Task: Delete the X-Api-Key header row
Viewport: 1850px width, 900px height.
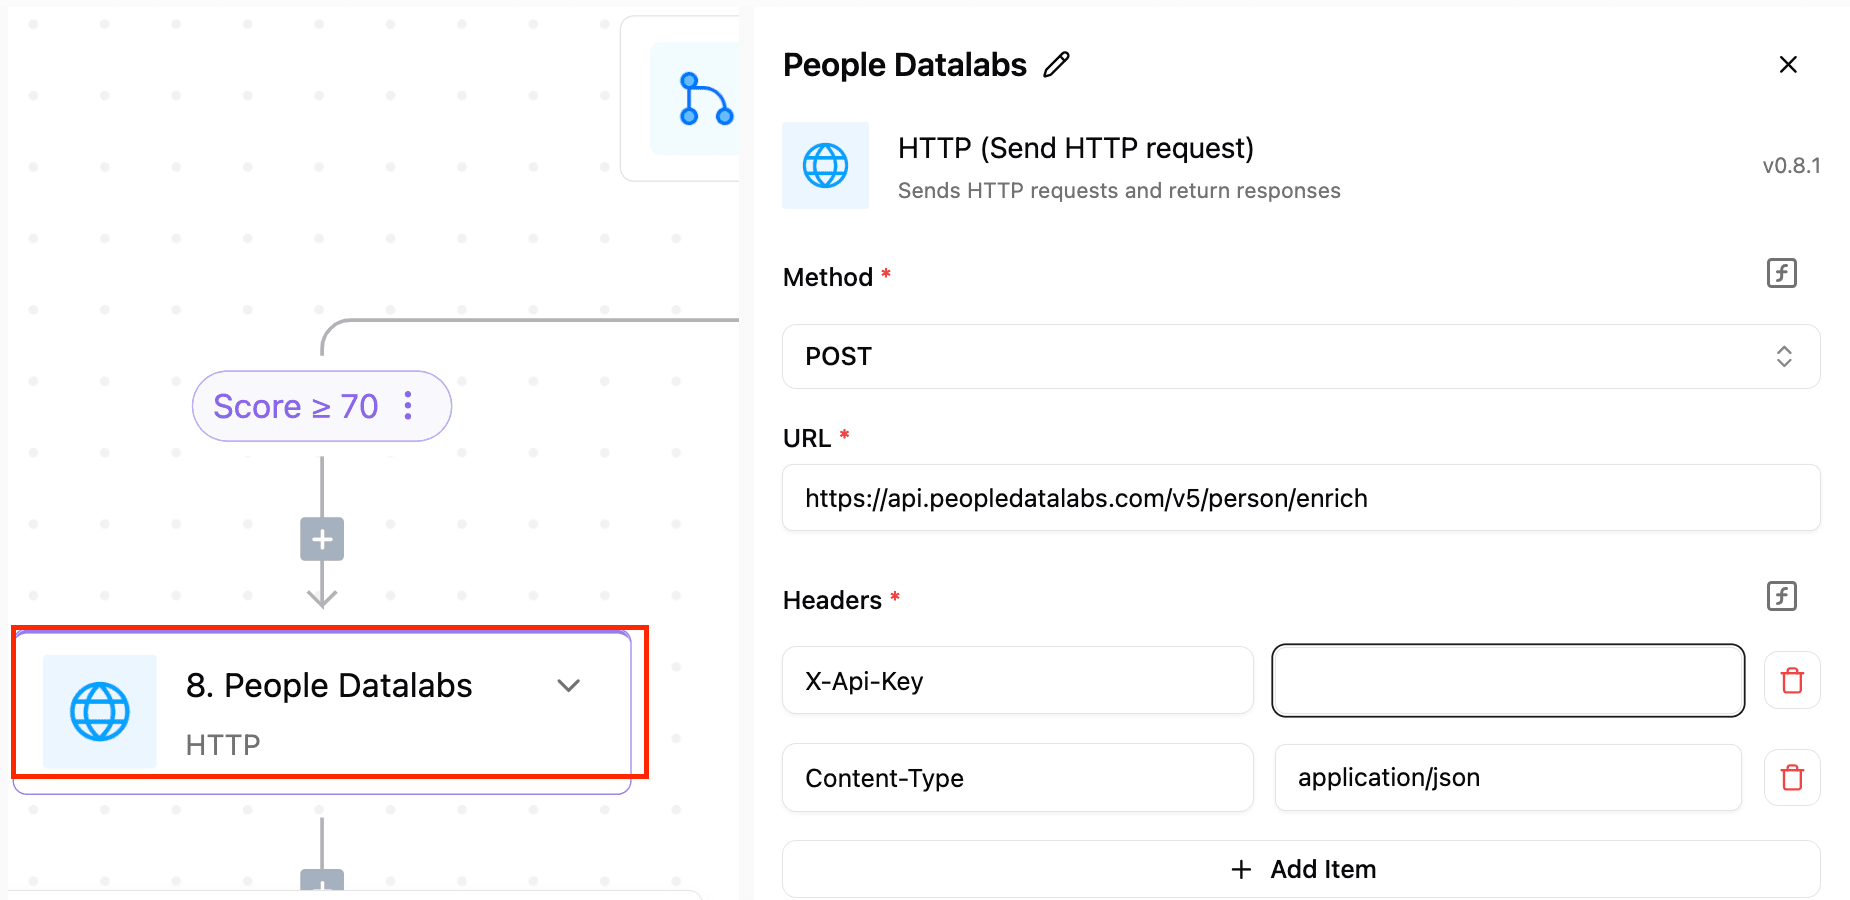Action: (1792, 681)
